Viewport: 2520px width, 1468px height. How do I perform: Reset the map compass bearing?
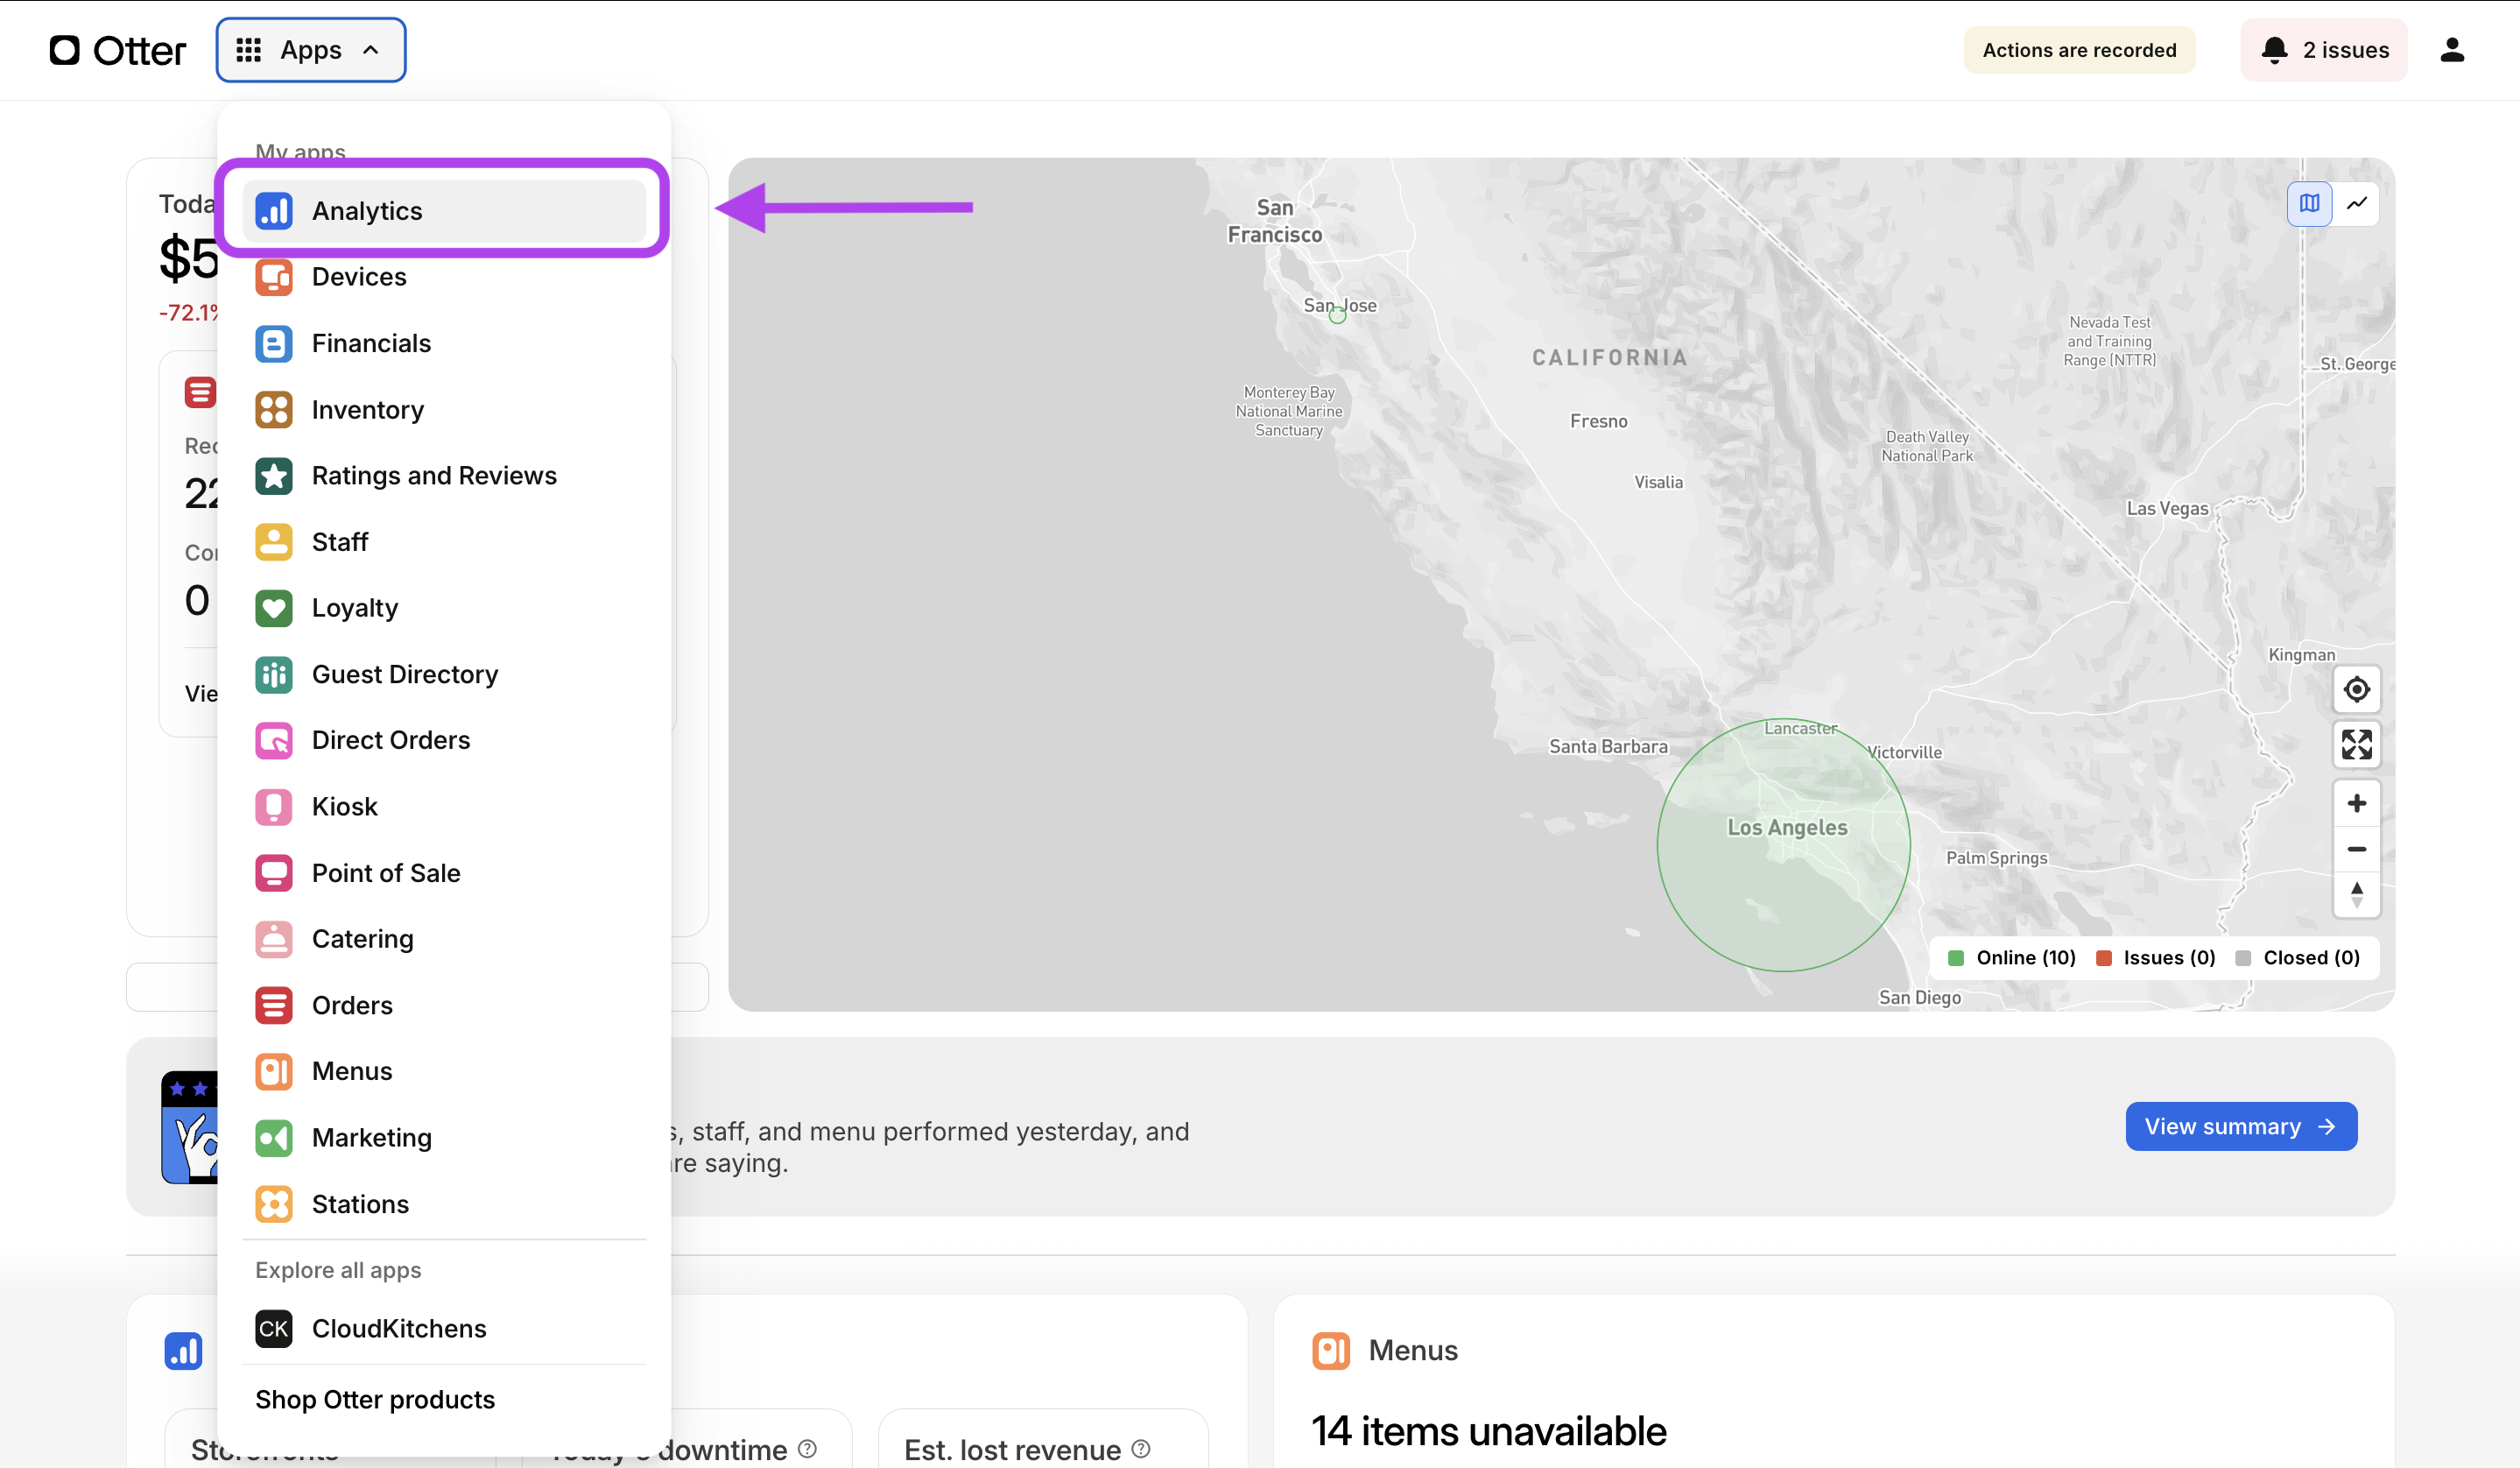2356,895
